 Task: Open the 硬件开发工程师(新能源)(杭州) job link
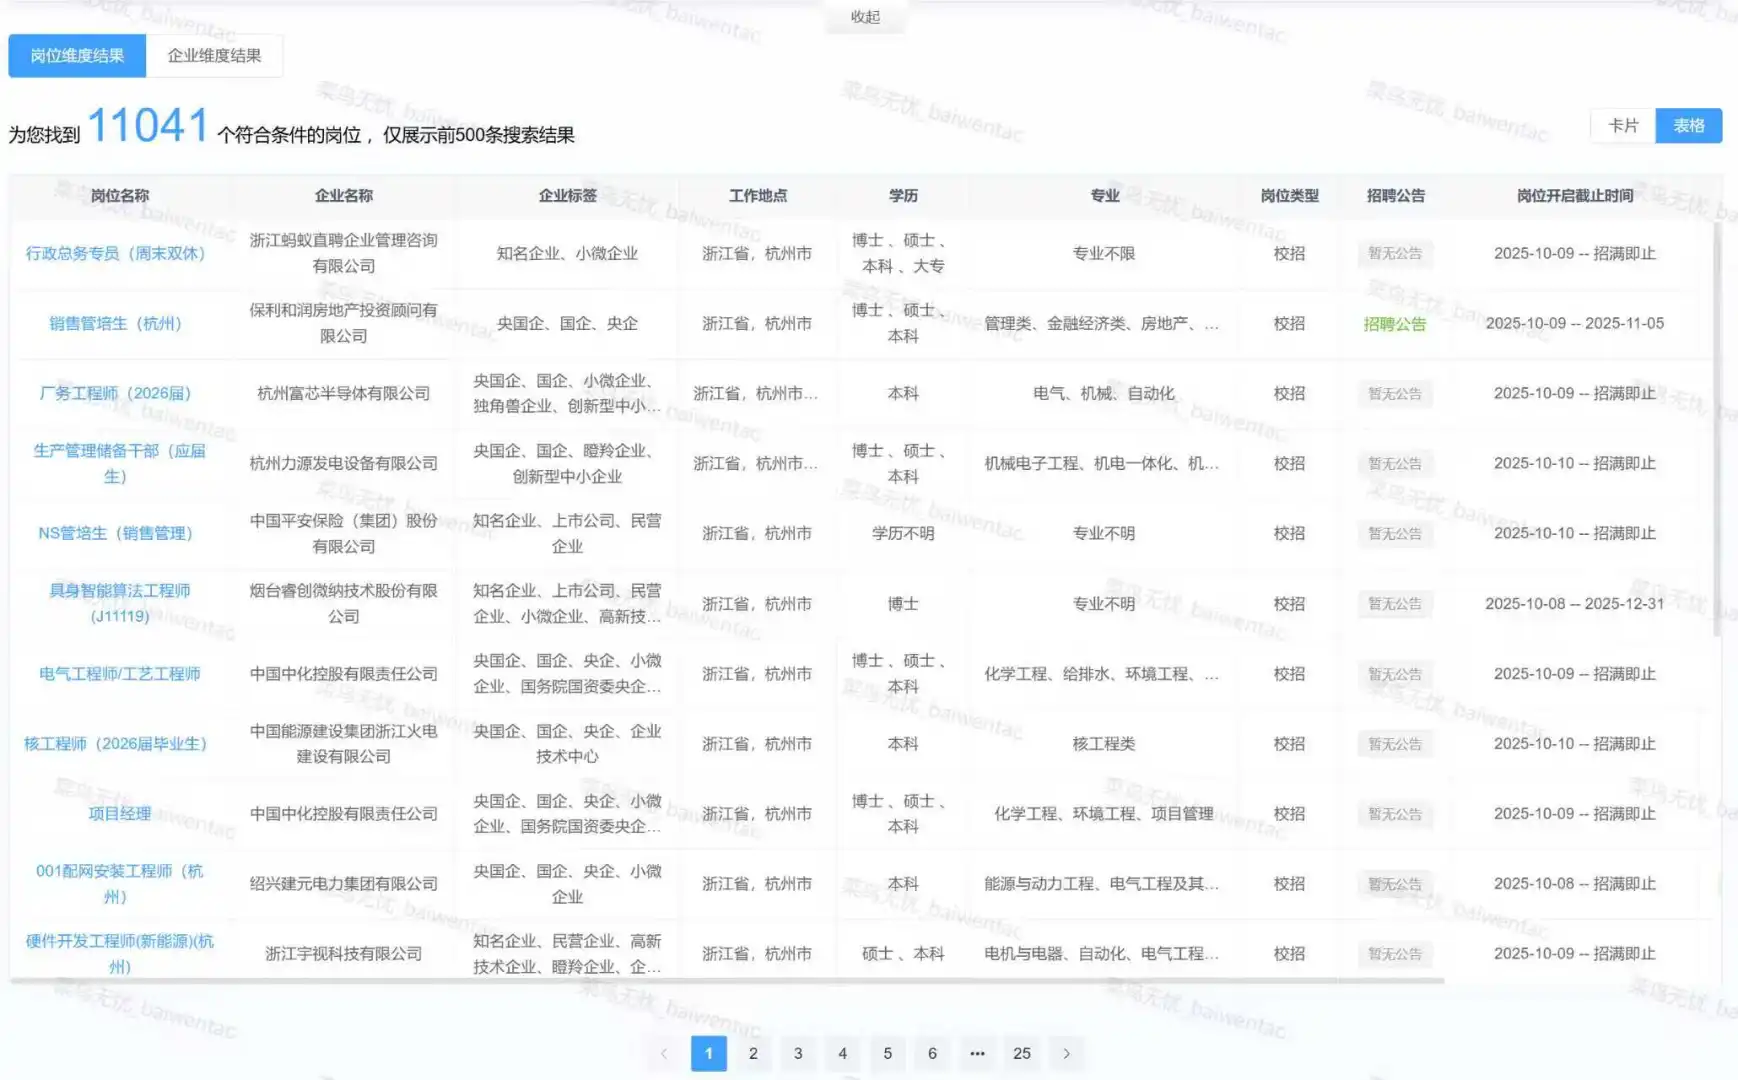122,953
